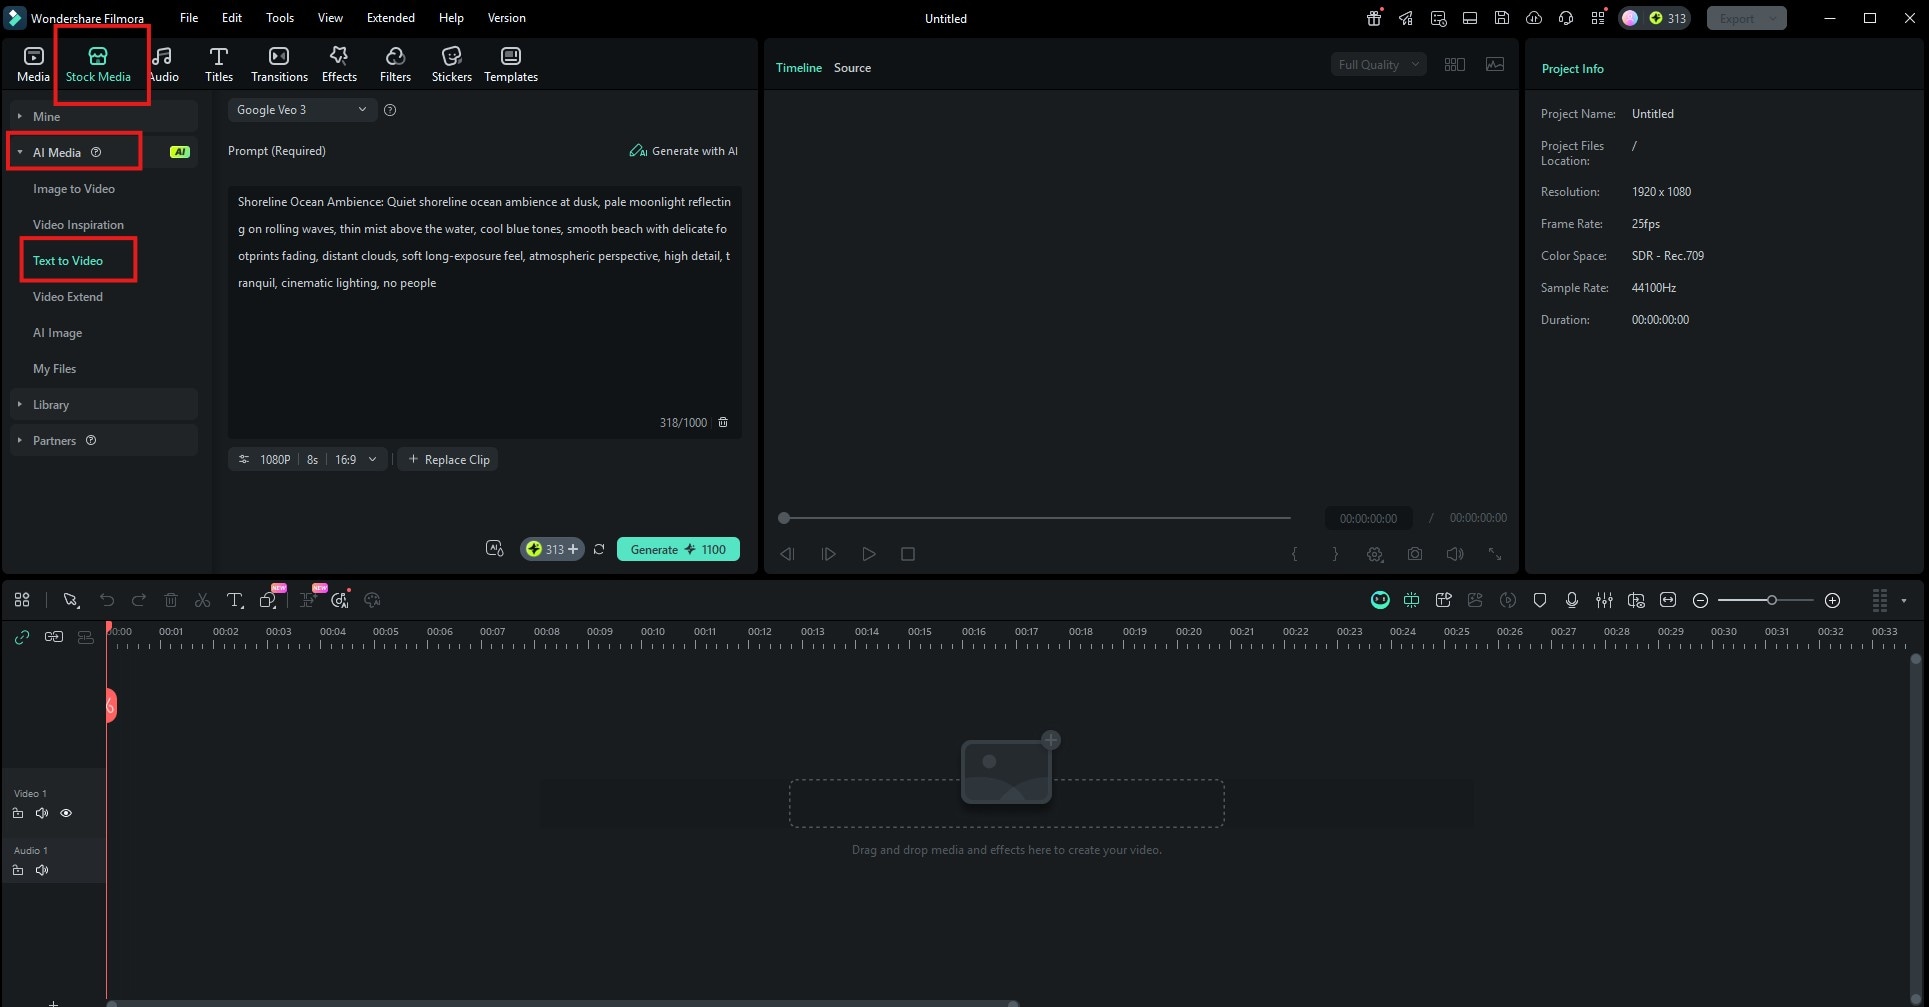Select Video Extend

point(68,297)
